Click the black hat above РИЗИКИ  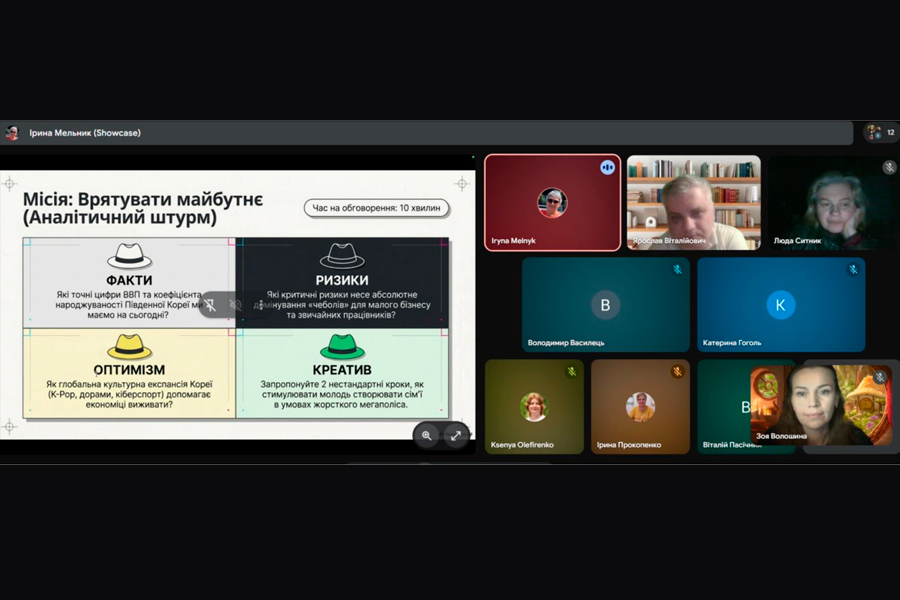point(342,256)
